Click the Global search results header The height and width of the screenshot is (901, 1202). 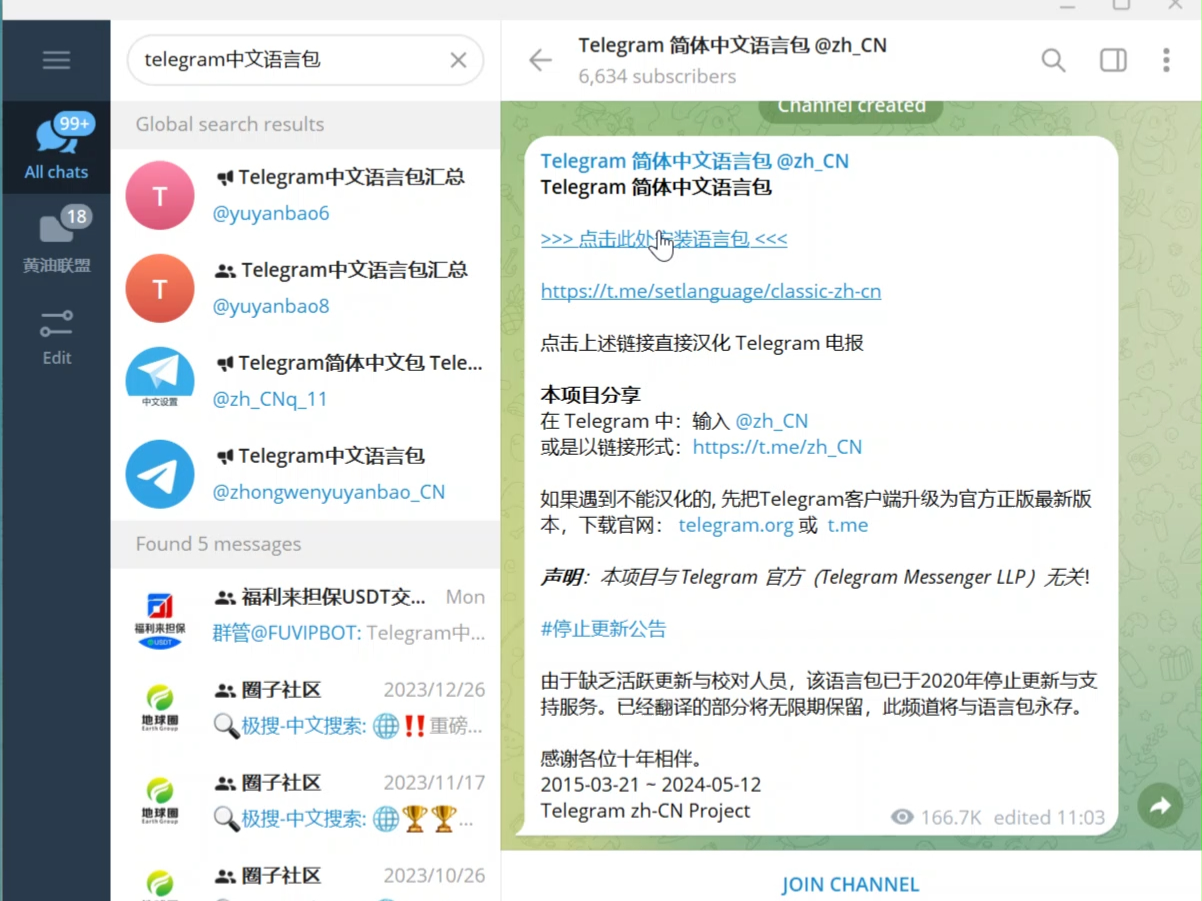[x=230, y=124]
